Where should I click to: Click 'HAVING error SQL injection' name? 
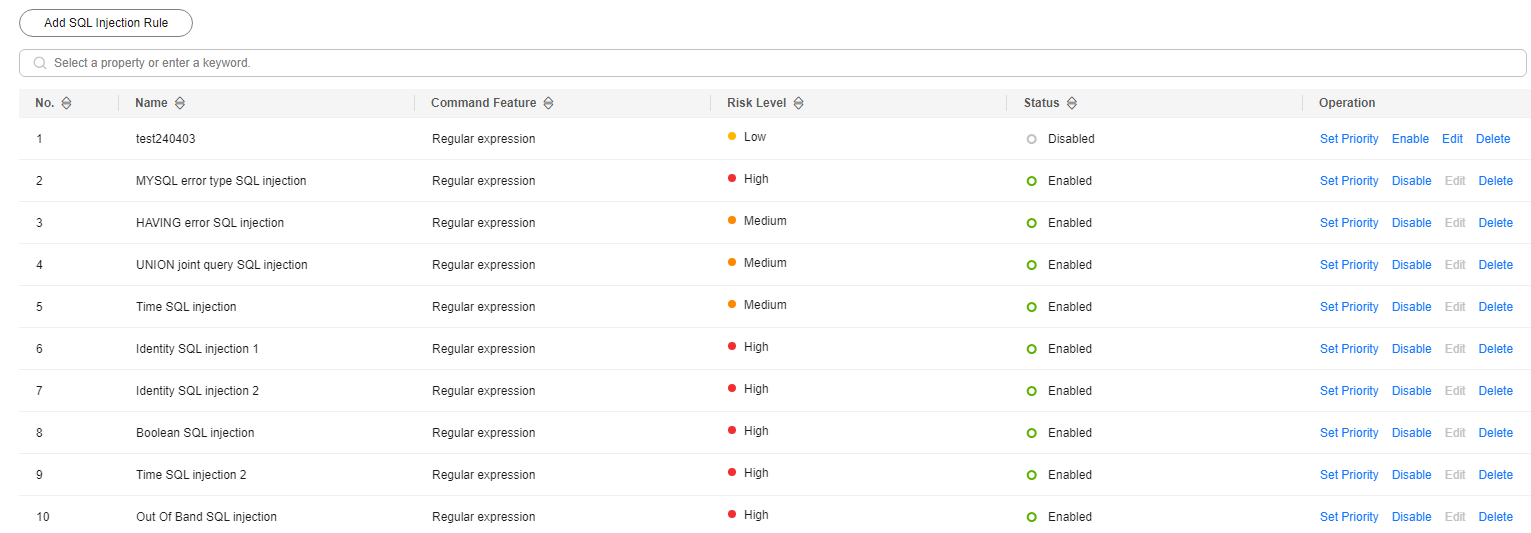[210, 223]
